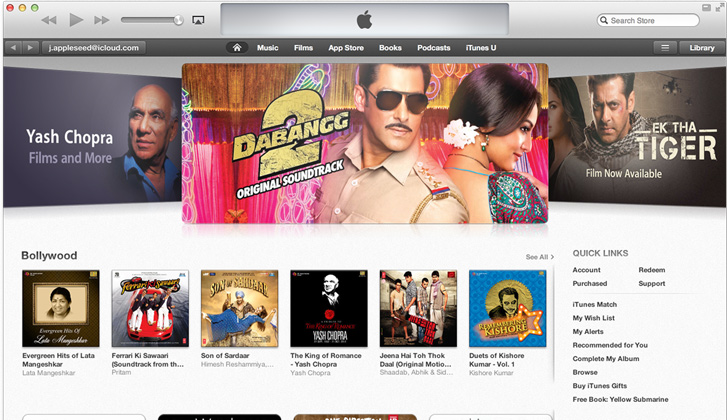Open the Podcasts tab
This screenshot has height=420, width=727.
tap(433, 48)
